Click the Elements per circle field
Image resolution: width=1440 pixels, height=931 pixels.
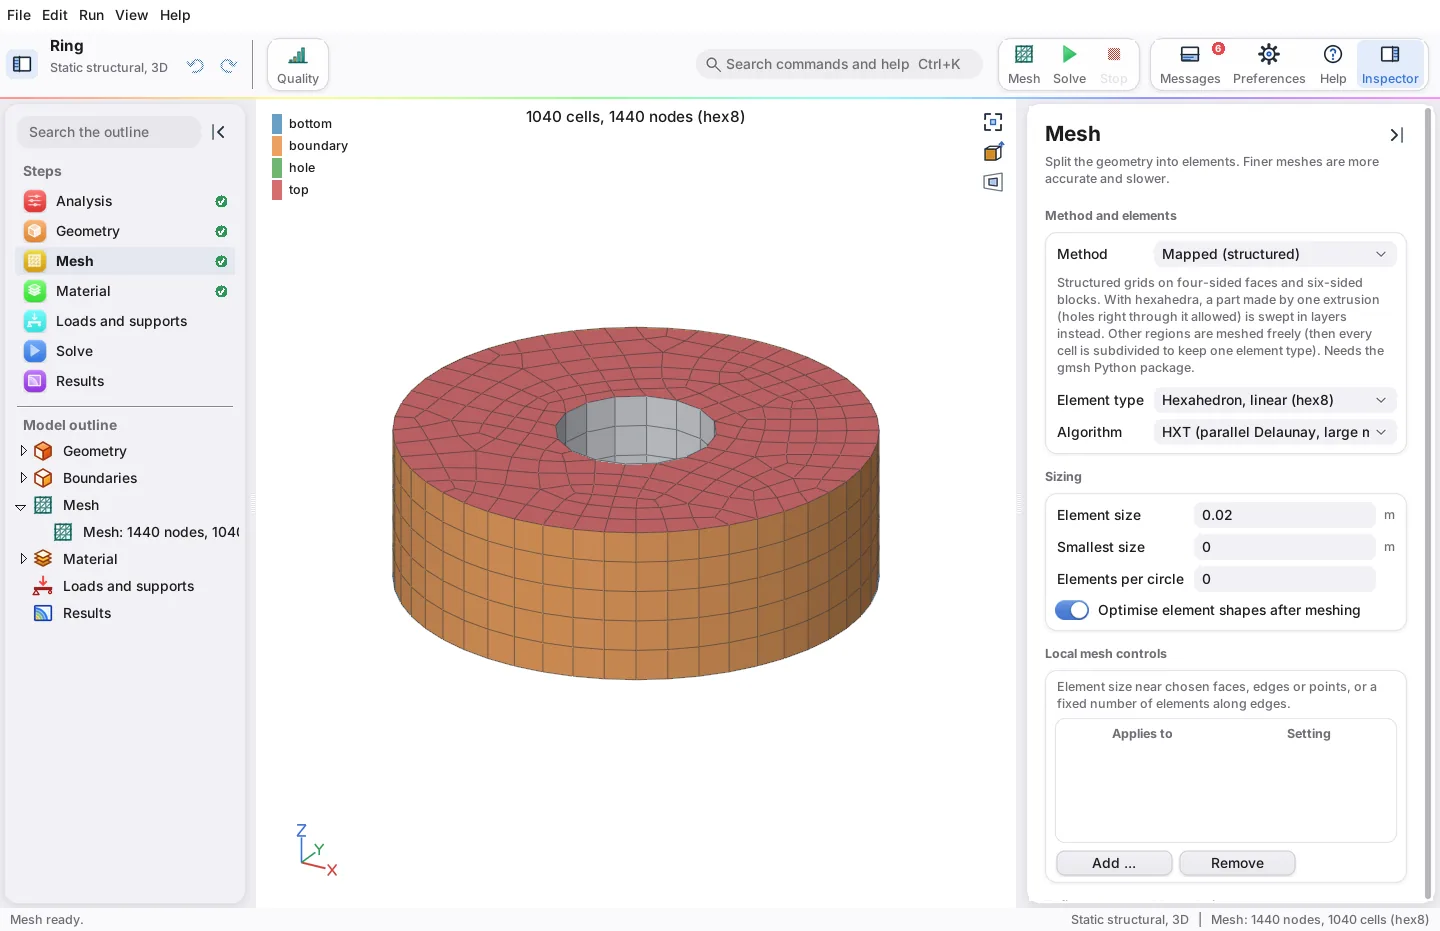tap(1285, 579)
